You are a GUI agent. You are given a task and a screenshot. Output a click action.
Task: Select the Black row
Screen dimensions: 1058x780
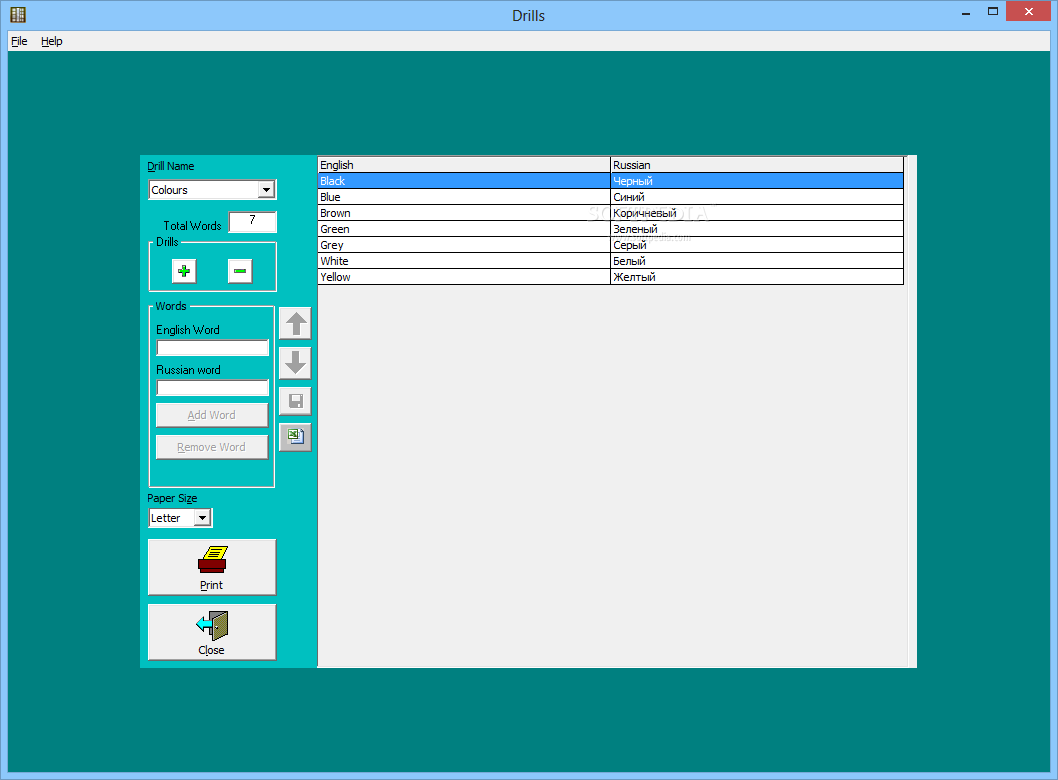611,181
